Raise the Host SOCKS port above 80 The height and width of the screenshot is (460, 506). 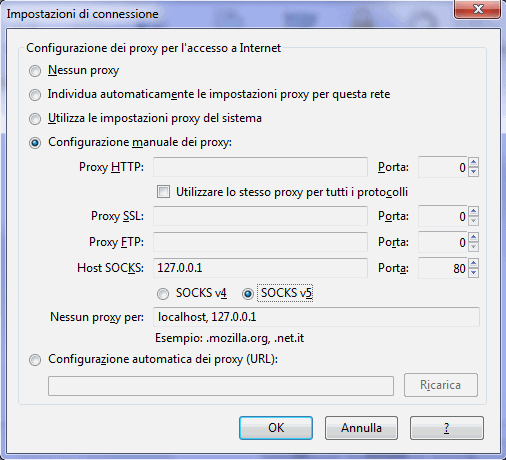pos(474,263)
